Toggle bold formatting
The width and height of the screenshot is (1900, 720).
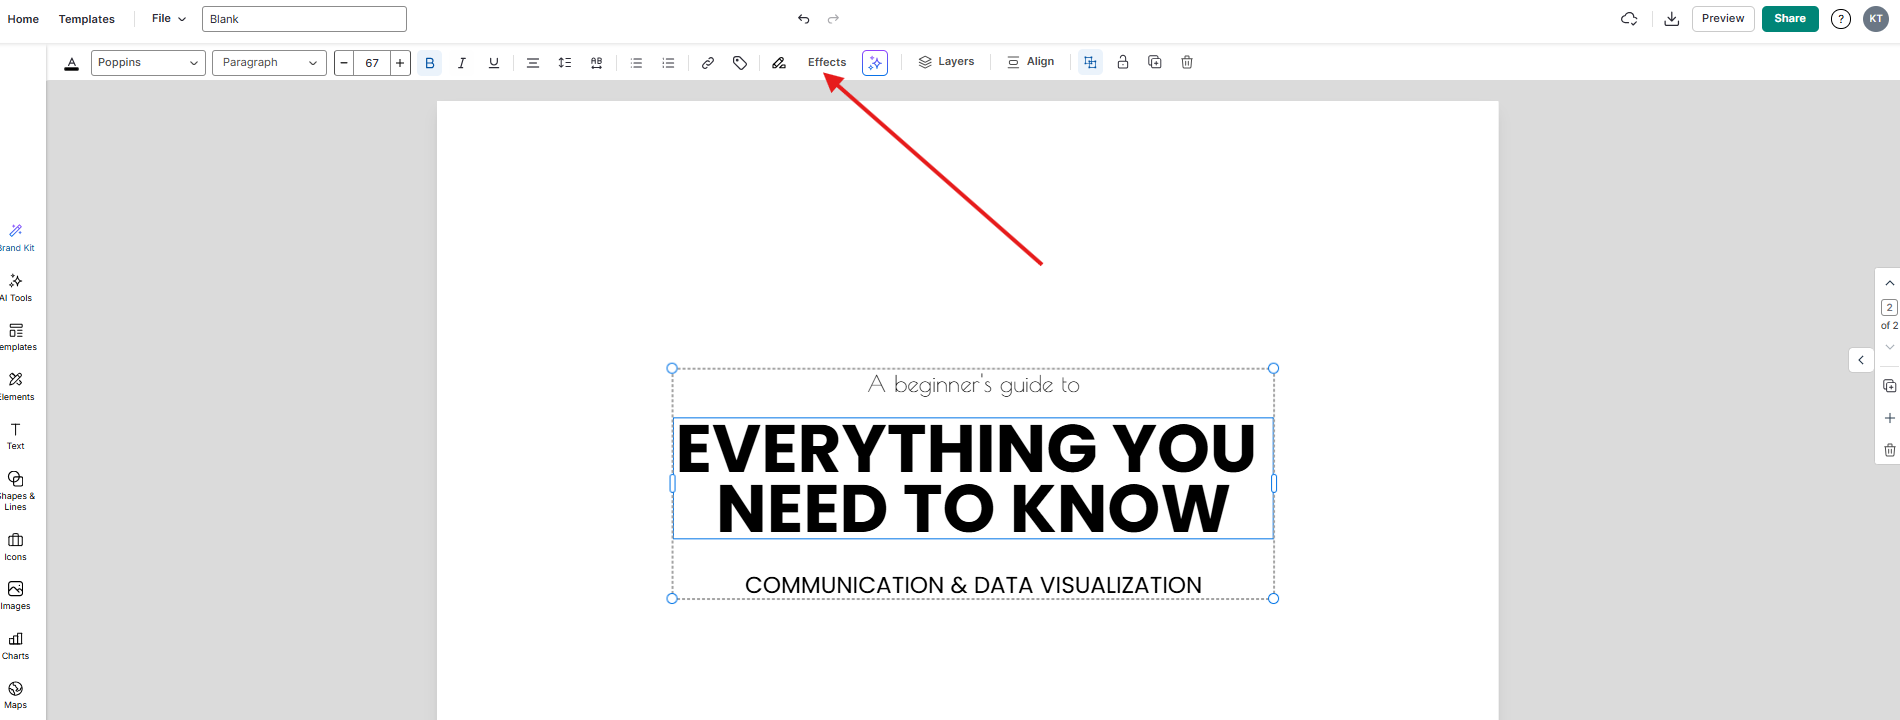click(x=430, y=63)
